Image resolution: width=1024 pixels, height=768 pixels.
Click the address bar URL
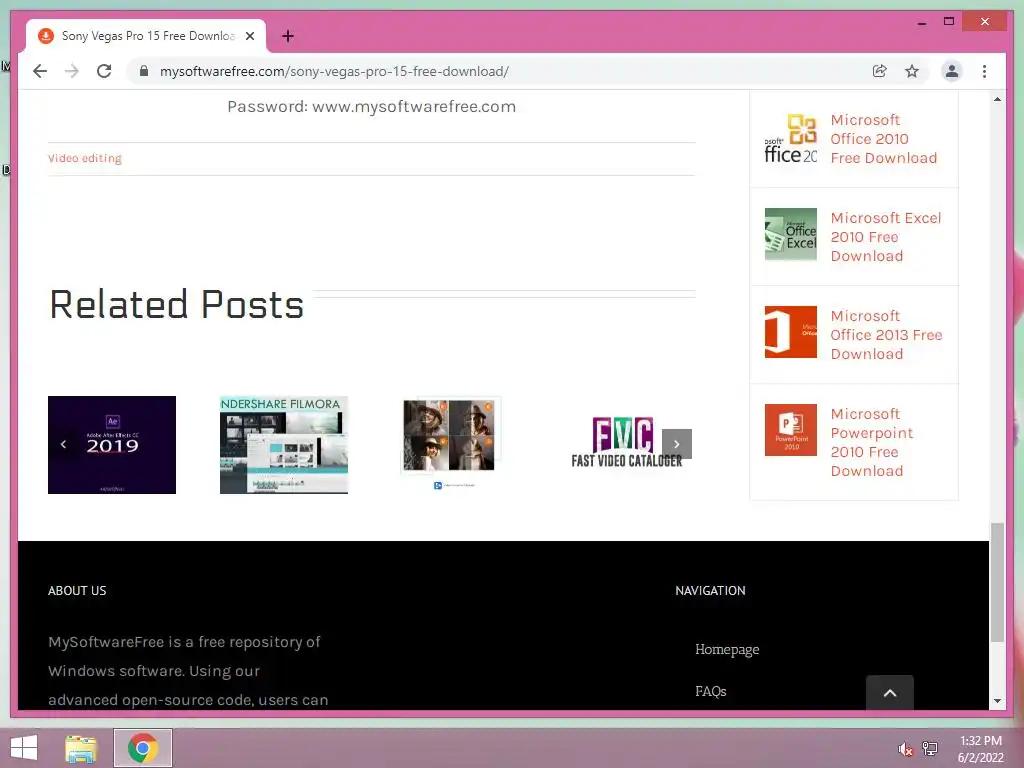point(334,71)
